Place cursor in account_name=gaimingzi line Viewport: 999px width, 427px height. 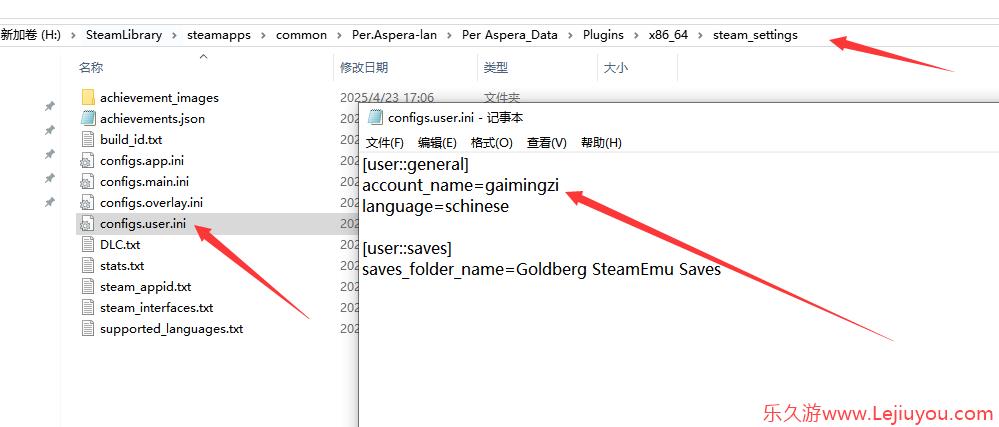461,186
